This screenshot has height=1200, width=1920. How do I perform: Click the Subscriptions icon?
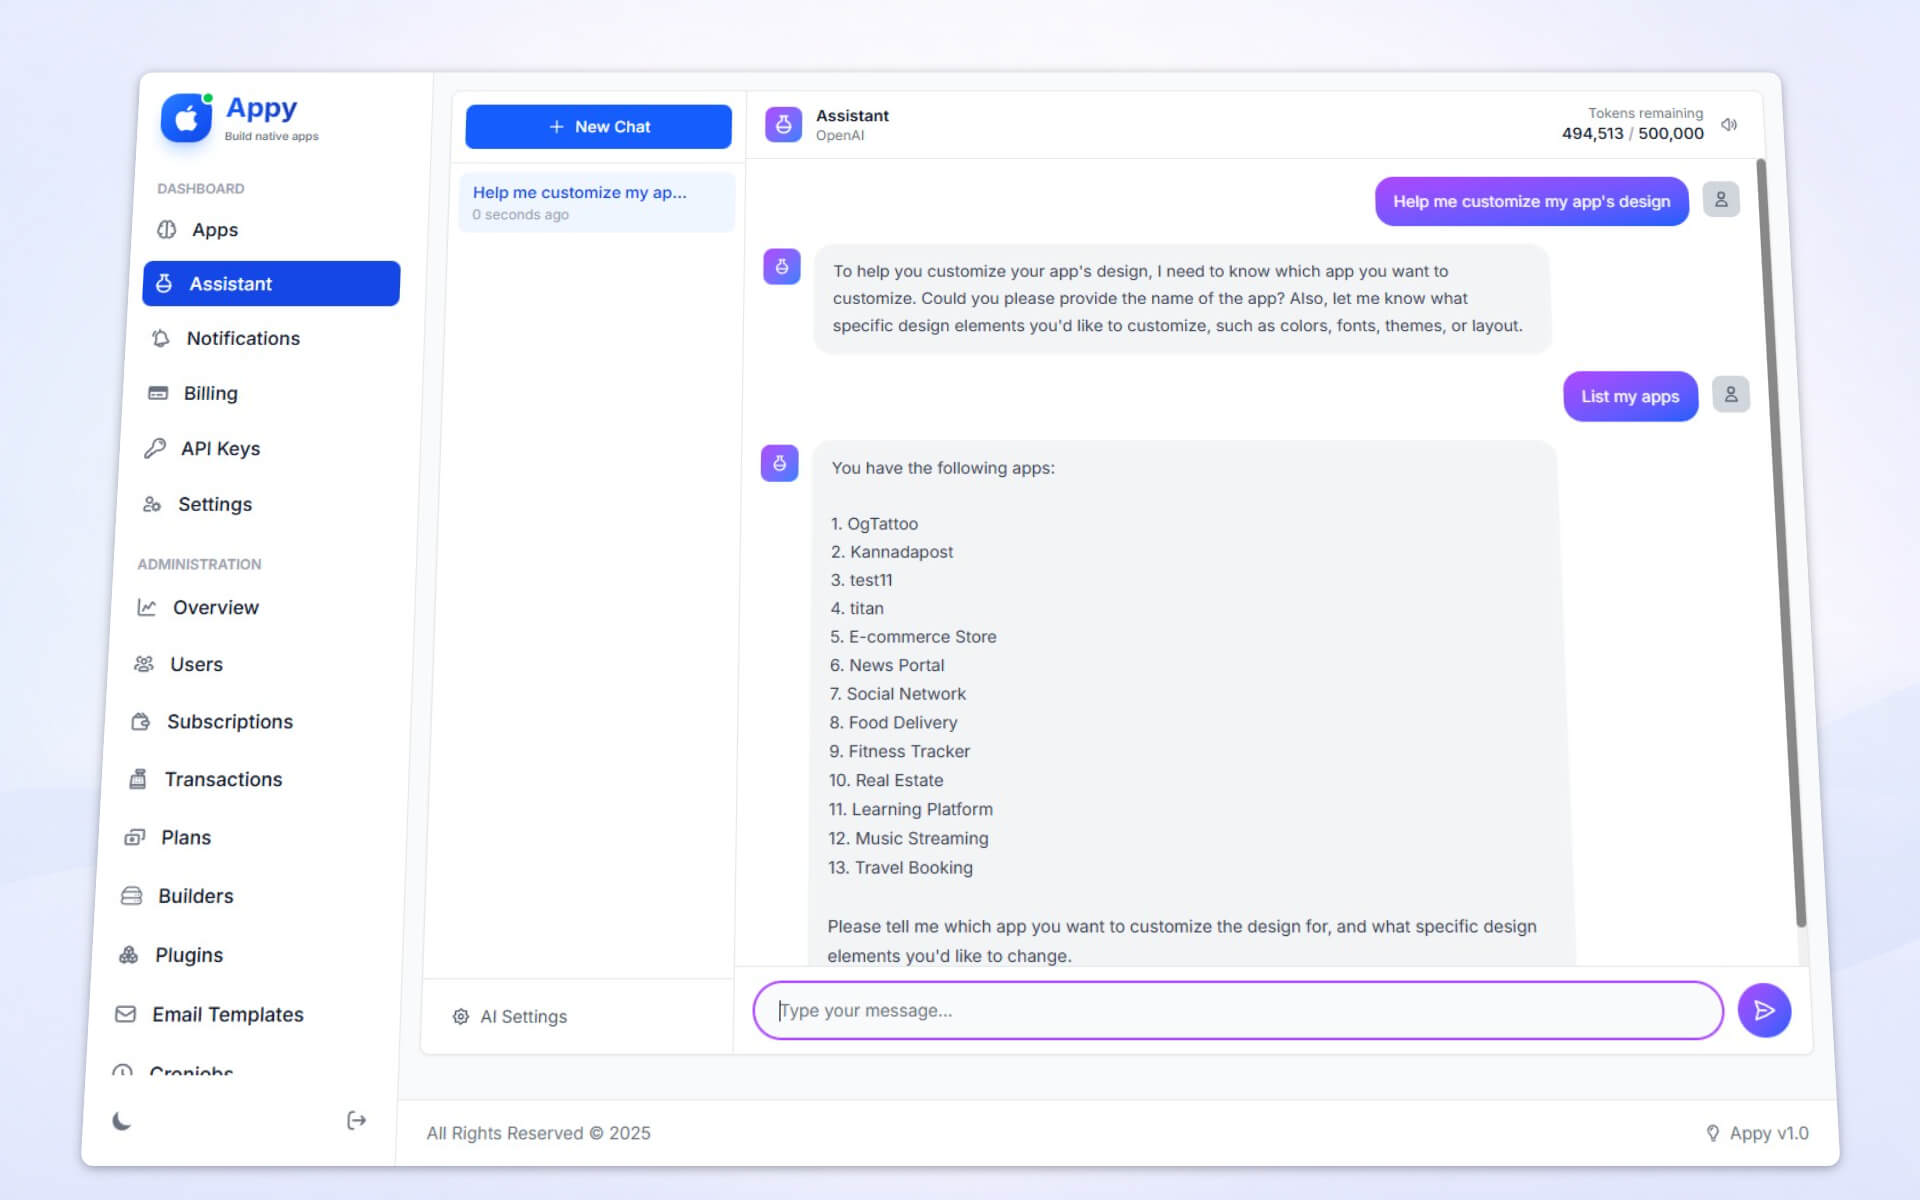click(x=142, y=721)
